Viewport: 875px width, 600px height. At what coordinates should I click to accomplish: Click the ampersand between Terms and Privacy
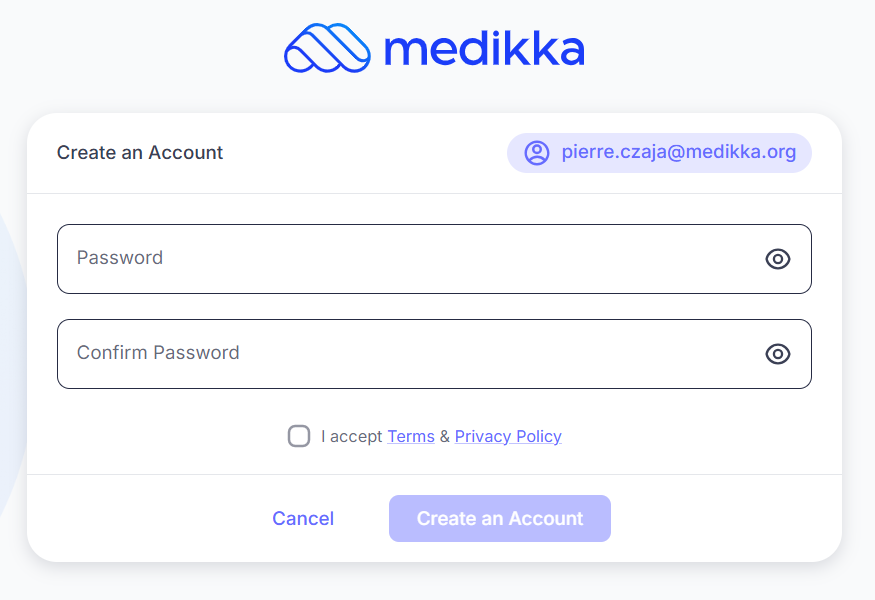(x=445, y=436)
